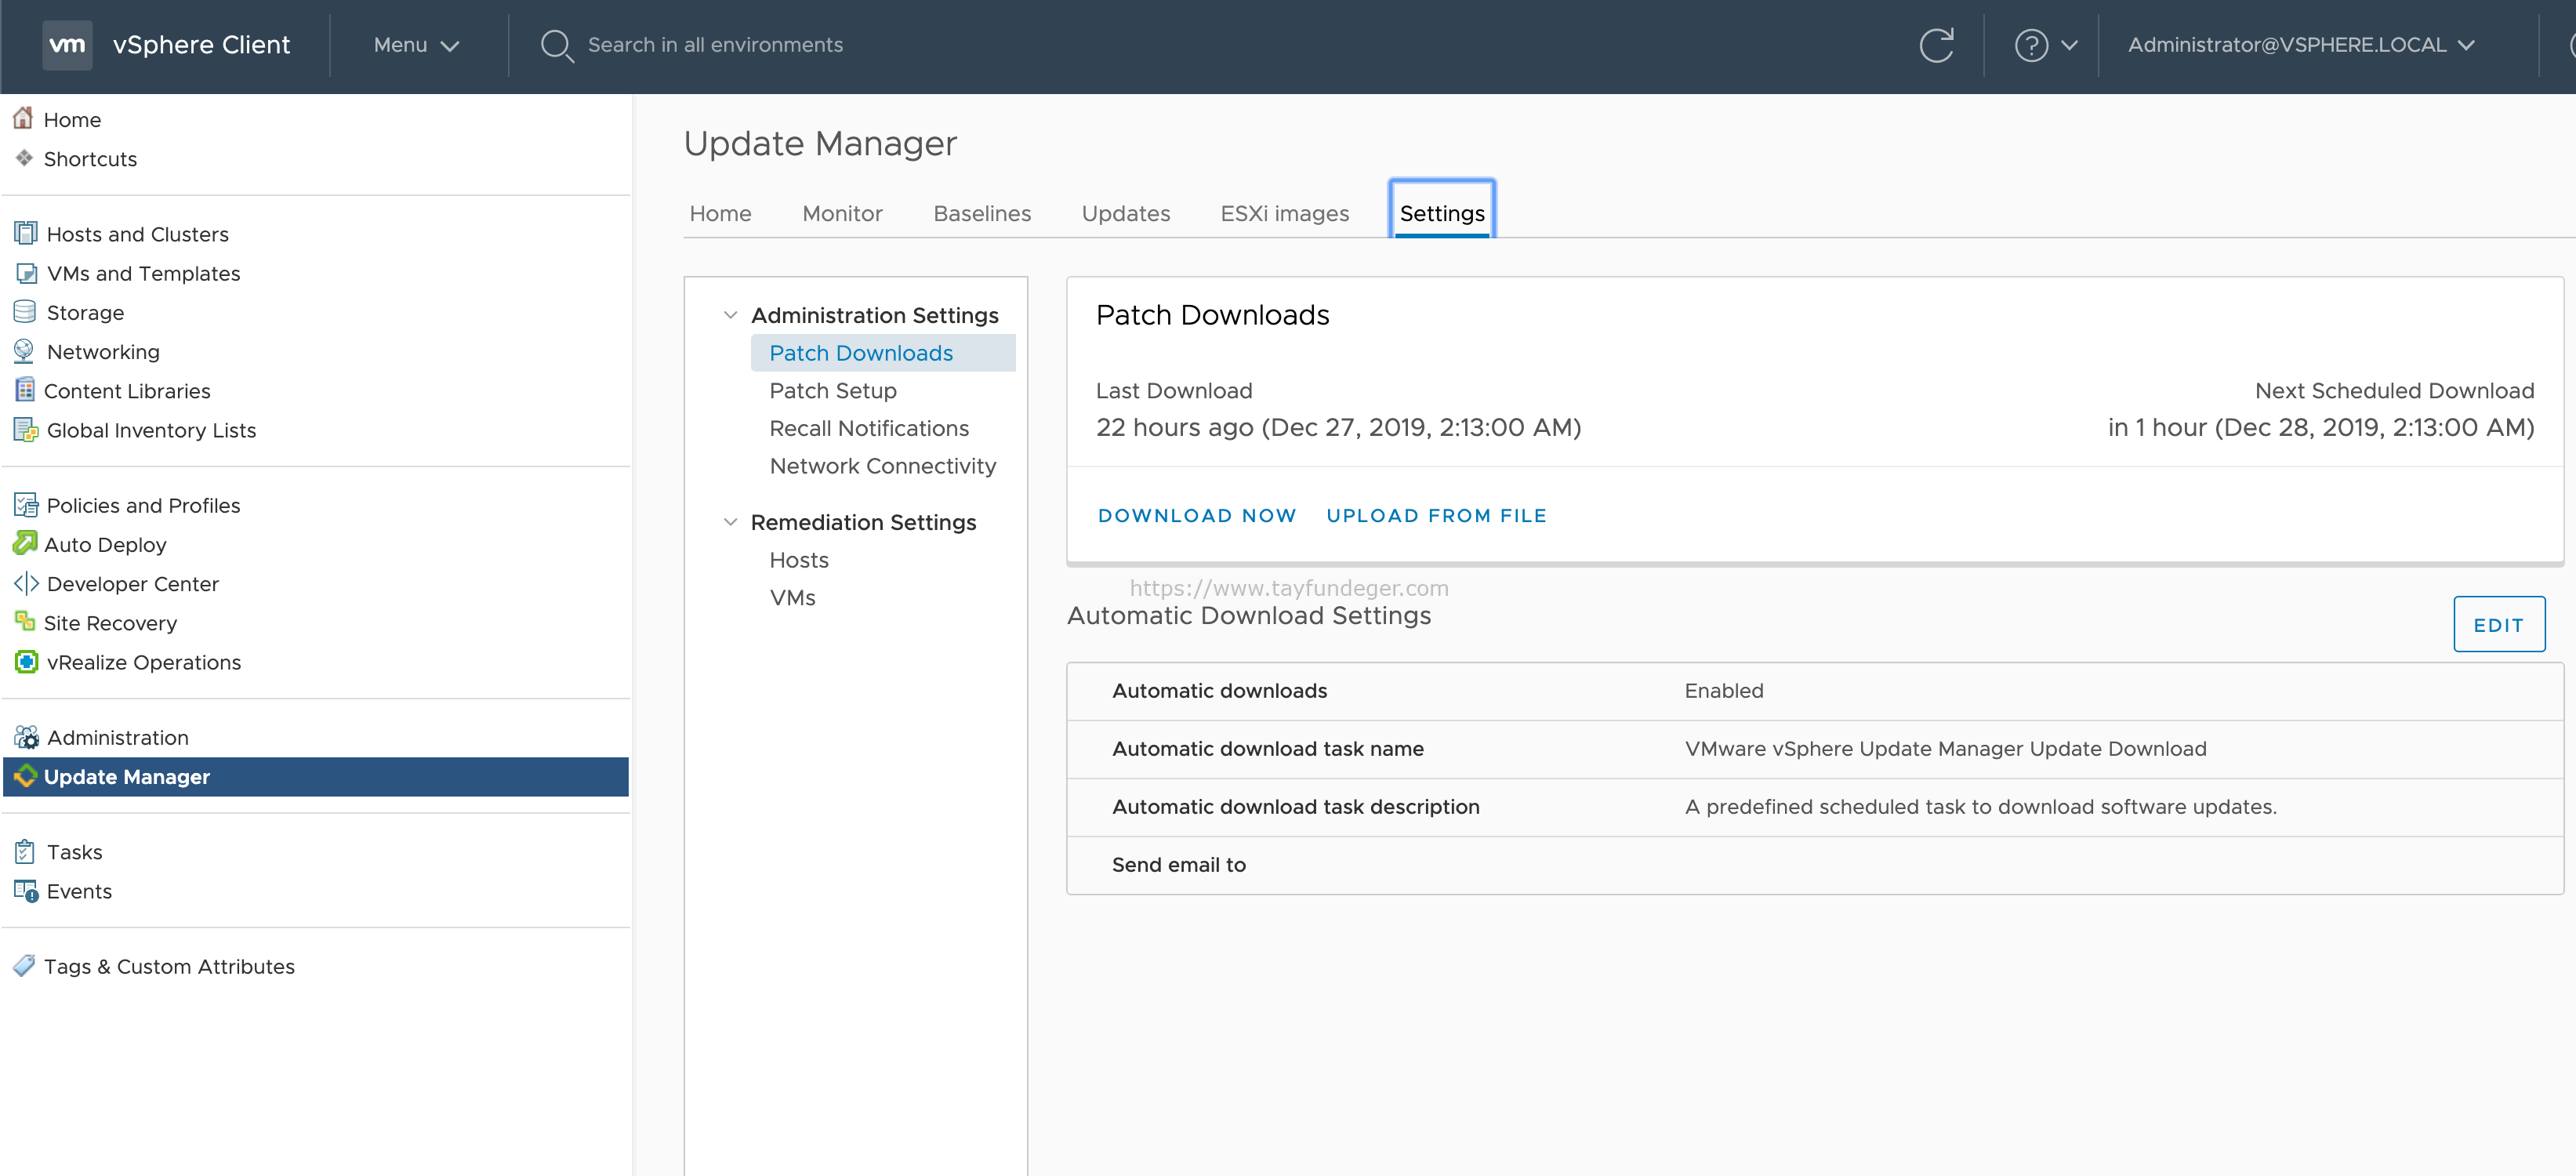Click the Auto Deploy green icon
The image size is (2576, 1176).
click(25, 543)
